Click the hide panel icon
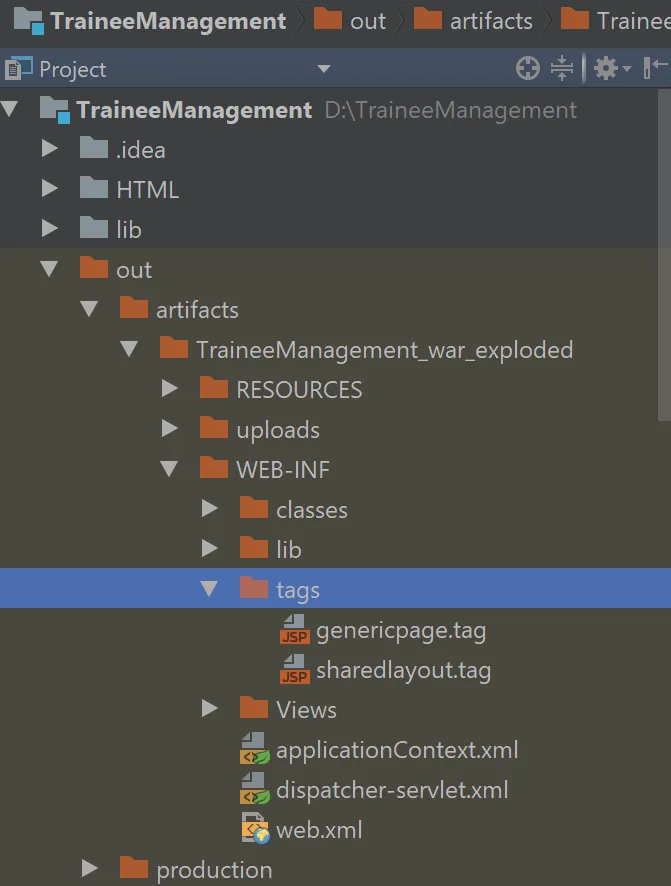This screenshot has height=886, width=671. 655,69
